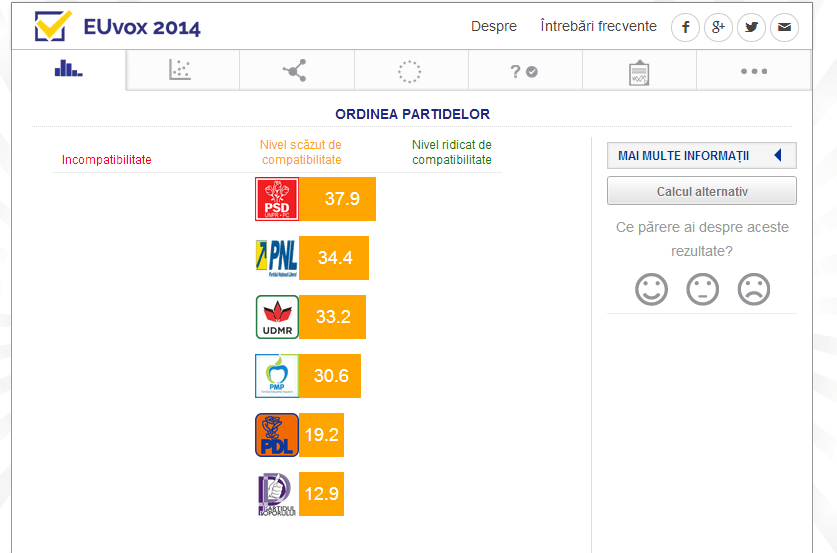Open the three dots more tab
The image size is (837, 553).
tap(754, 70)
